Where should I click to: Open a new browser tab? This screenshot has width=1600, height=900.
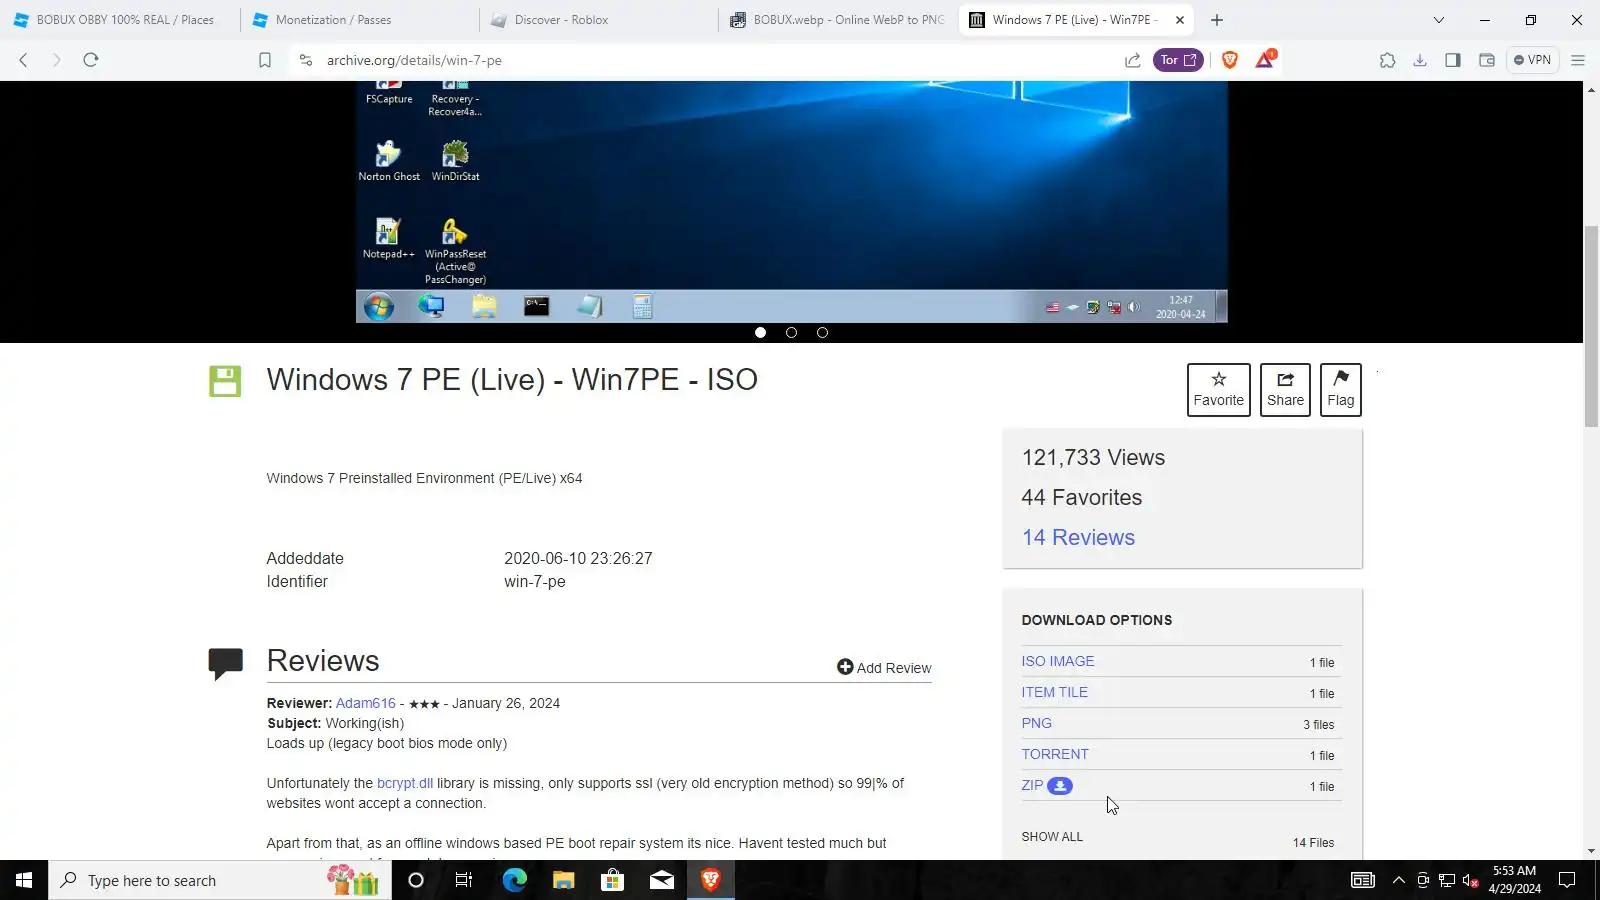[x=1217, y=20]
